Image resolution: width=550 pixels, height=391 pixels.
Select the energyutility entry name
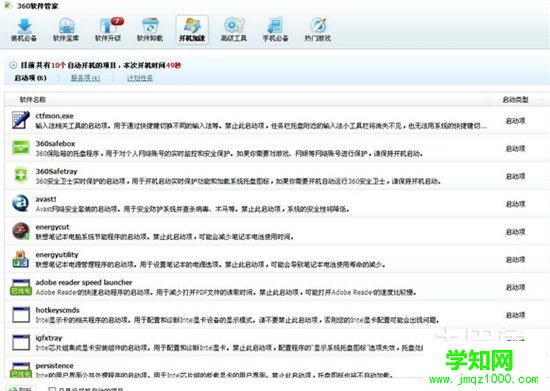57,255
